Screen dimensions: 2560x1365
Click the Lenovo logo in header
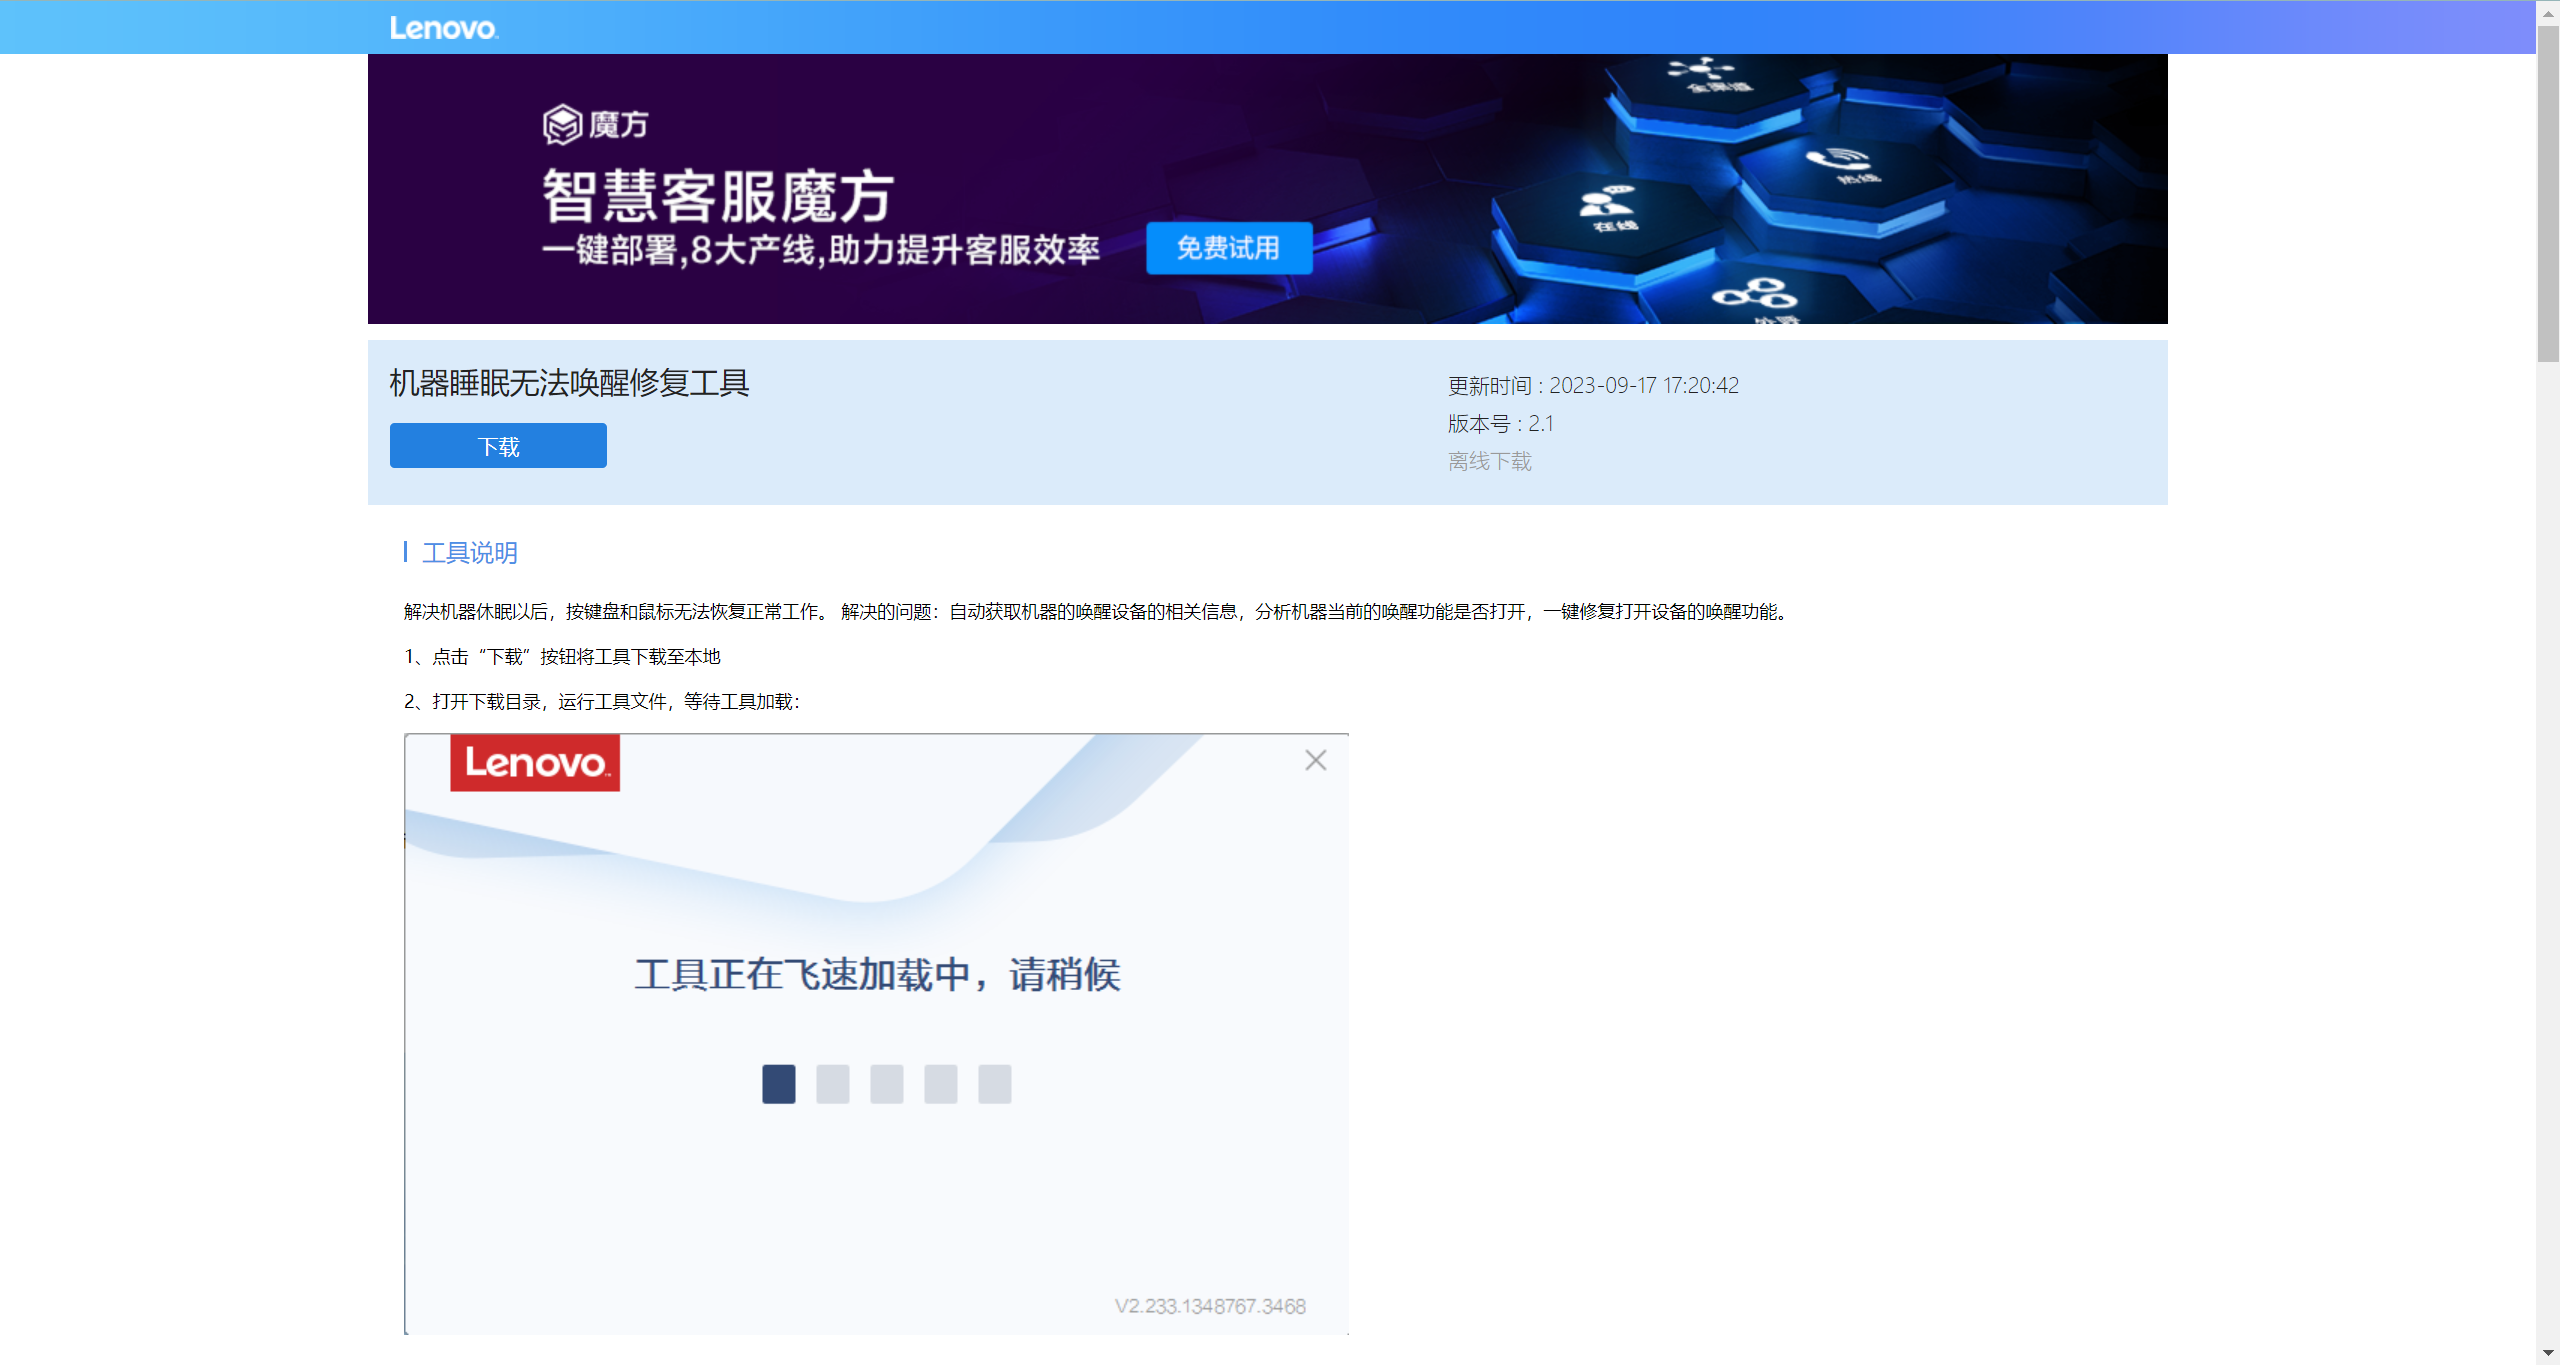[443, 28]
